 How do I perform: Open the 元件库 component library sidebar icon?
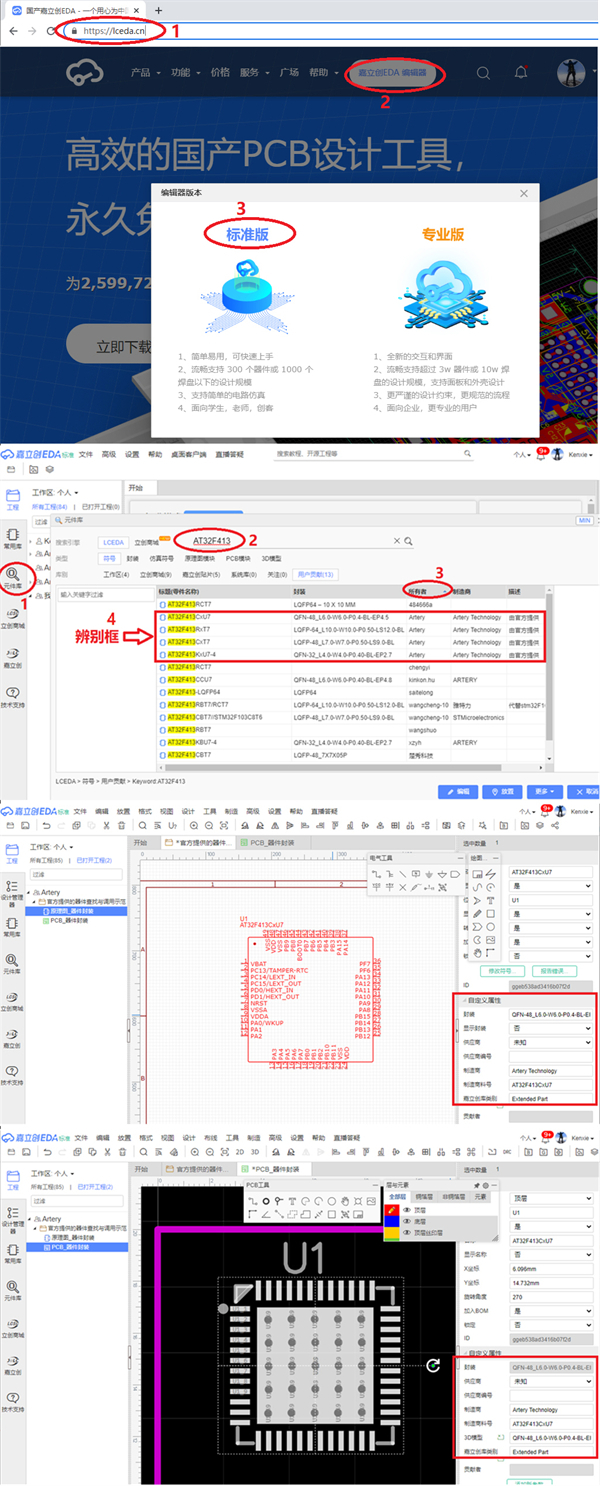click(x=13, y=576)
